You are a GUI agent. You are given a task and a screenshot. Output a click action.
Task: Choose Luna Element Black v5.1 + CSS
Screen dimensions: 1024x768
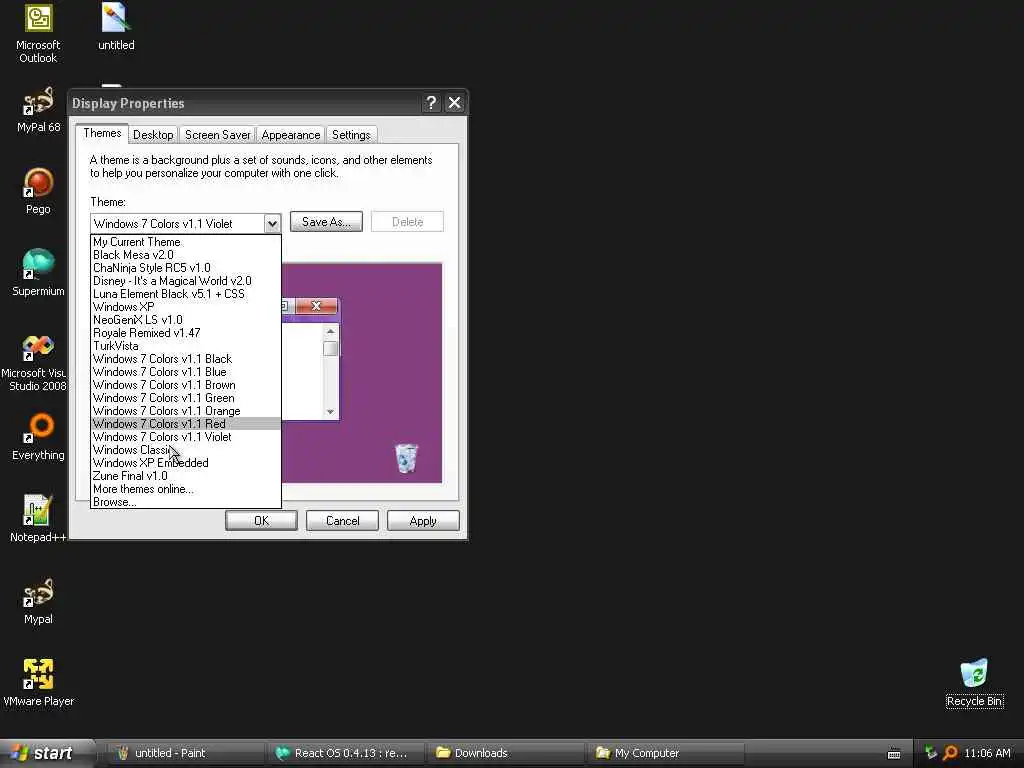pyautogui.click(x=186, y=294)
